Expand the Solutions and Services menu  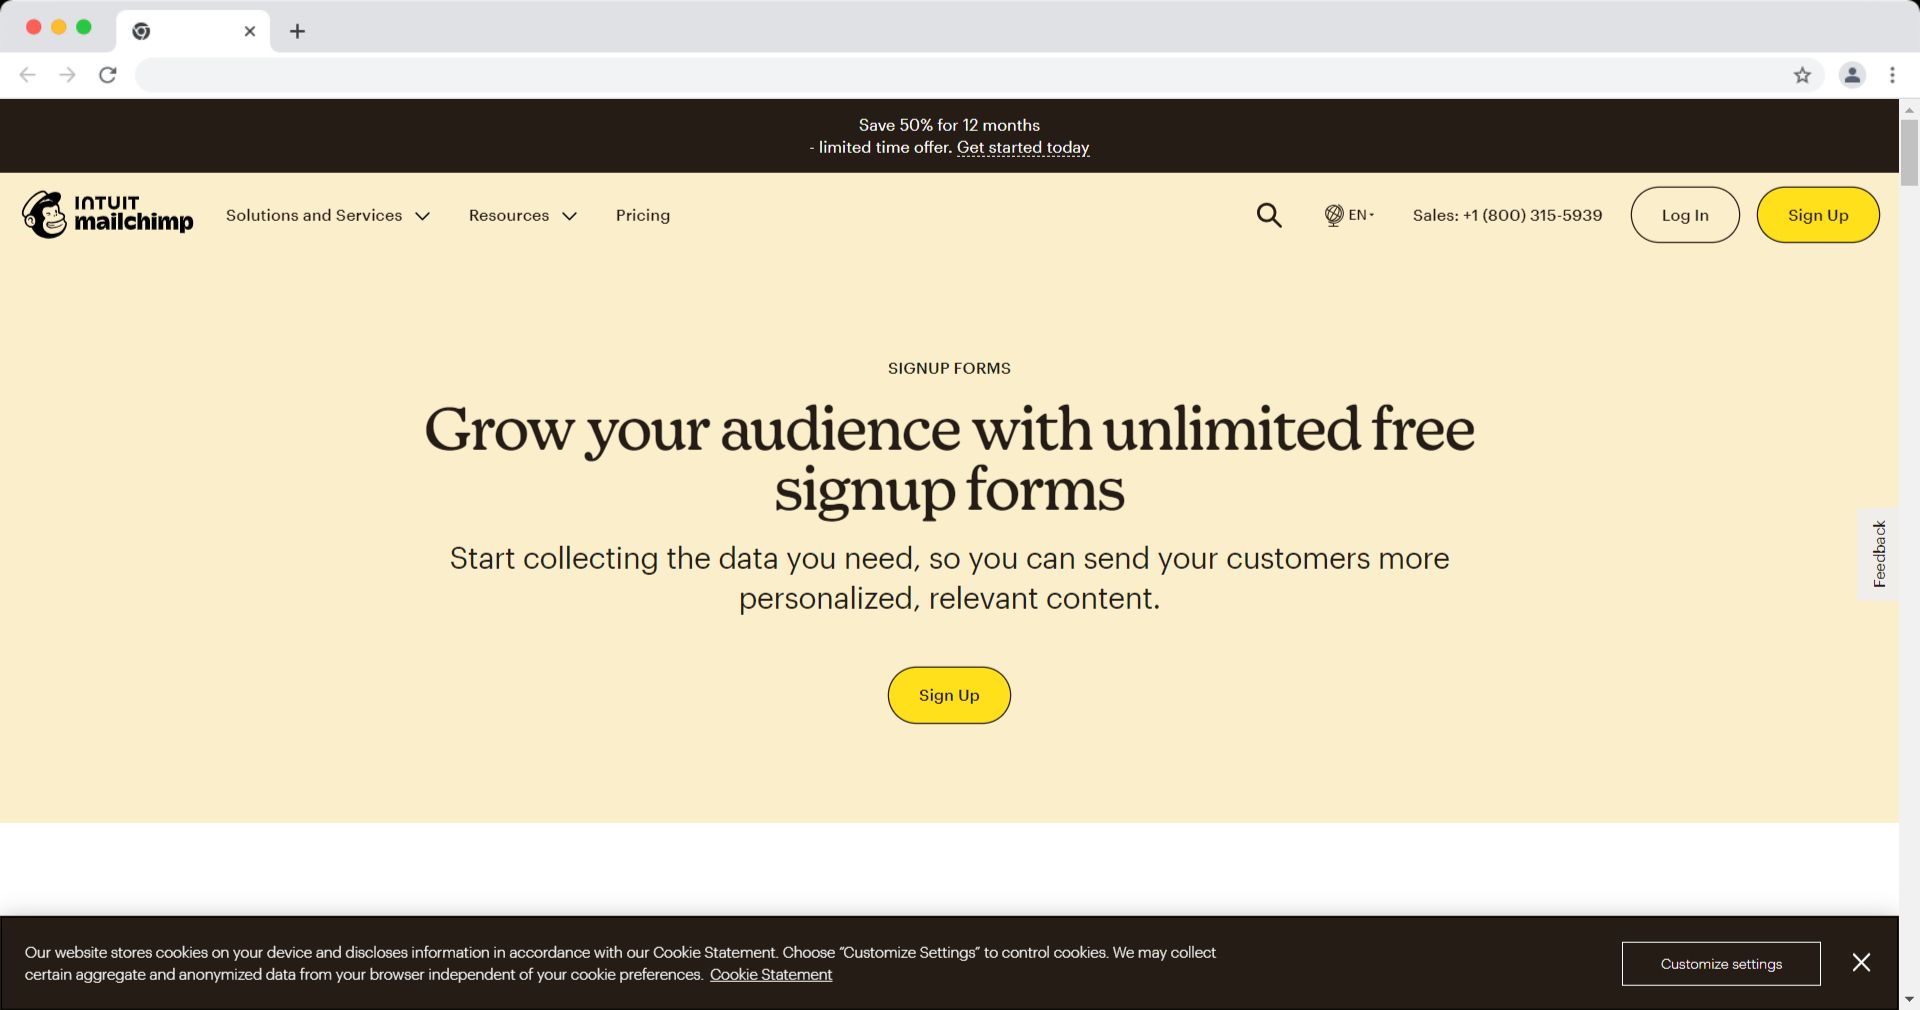coord(328,215)
